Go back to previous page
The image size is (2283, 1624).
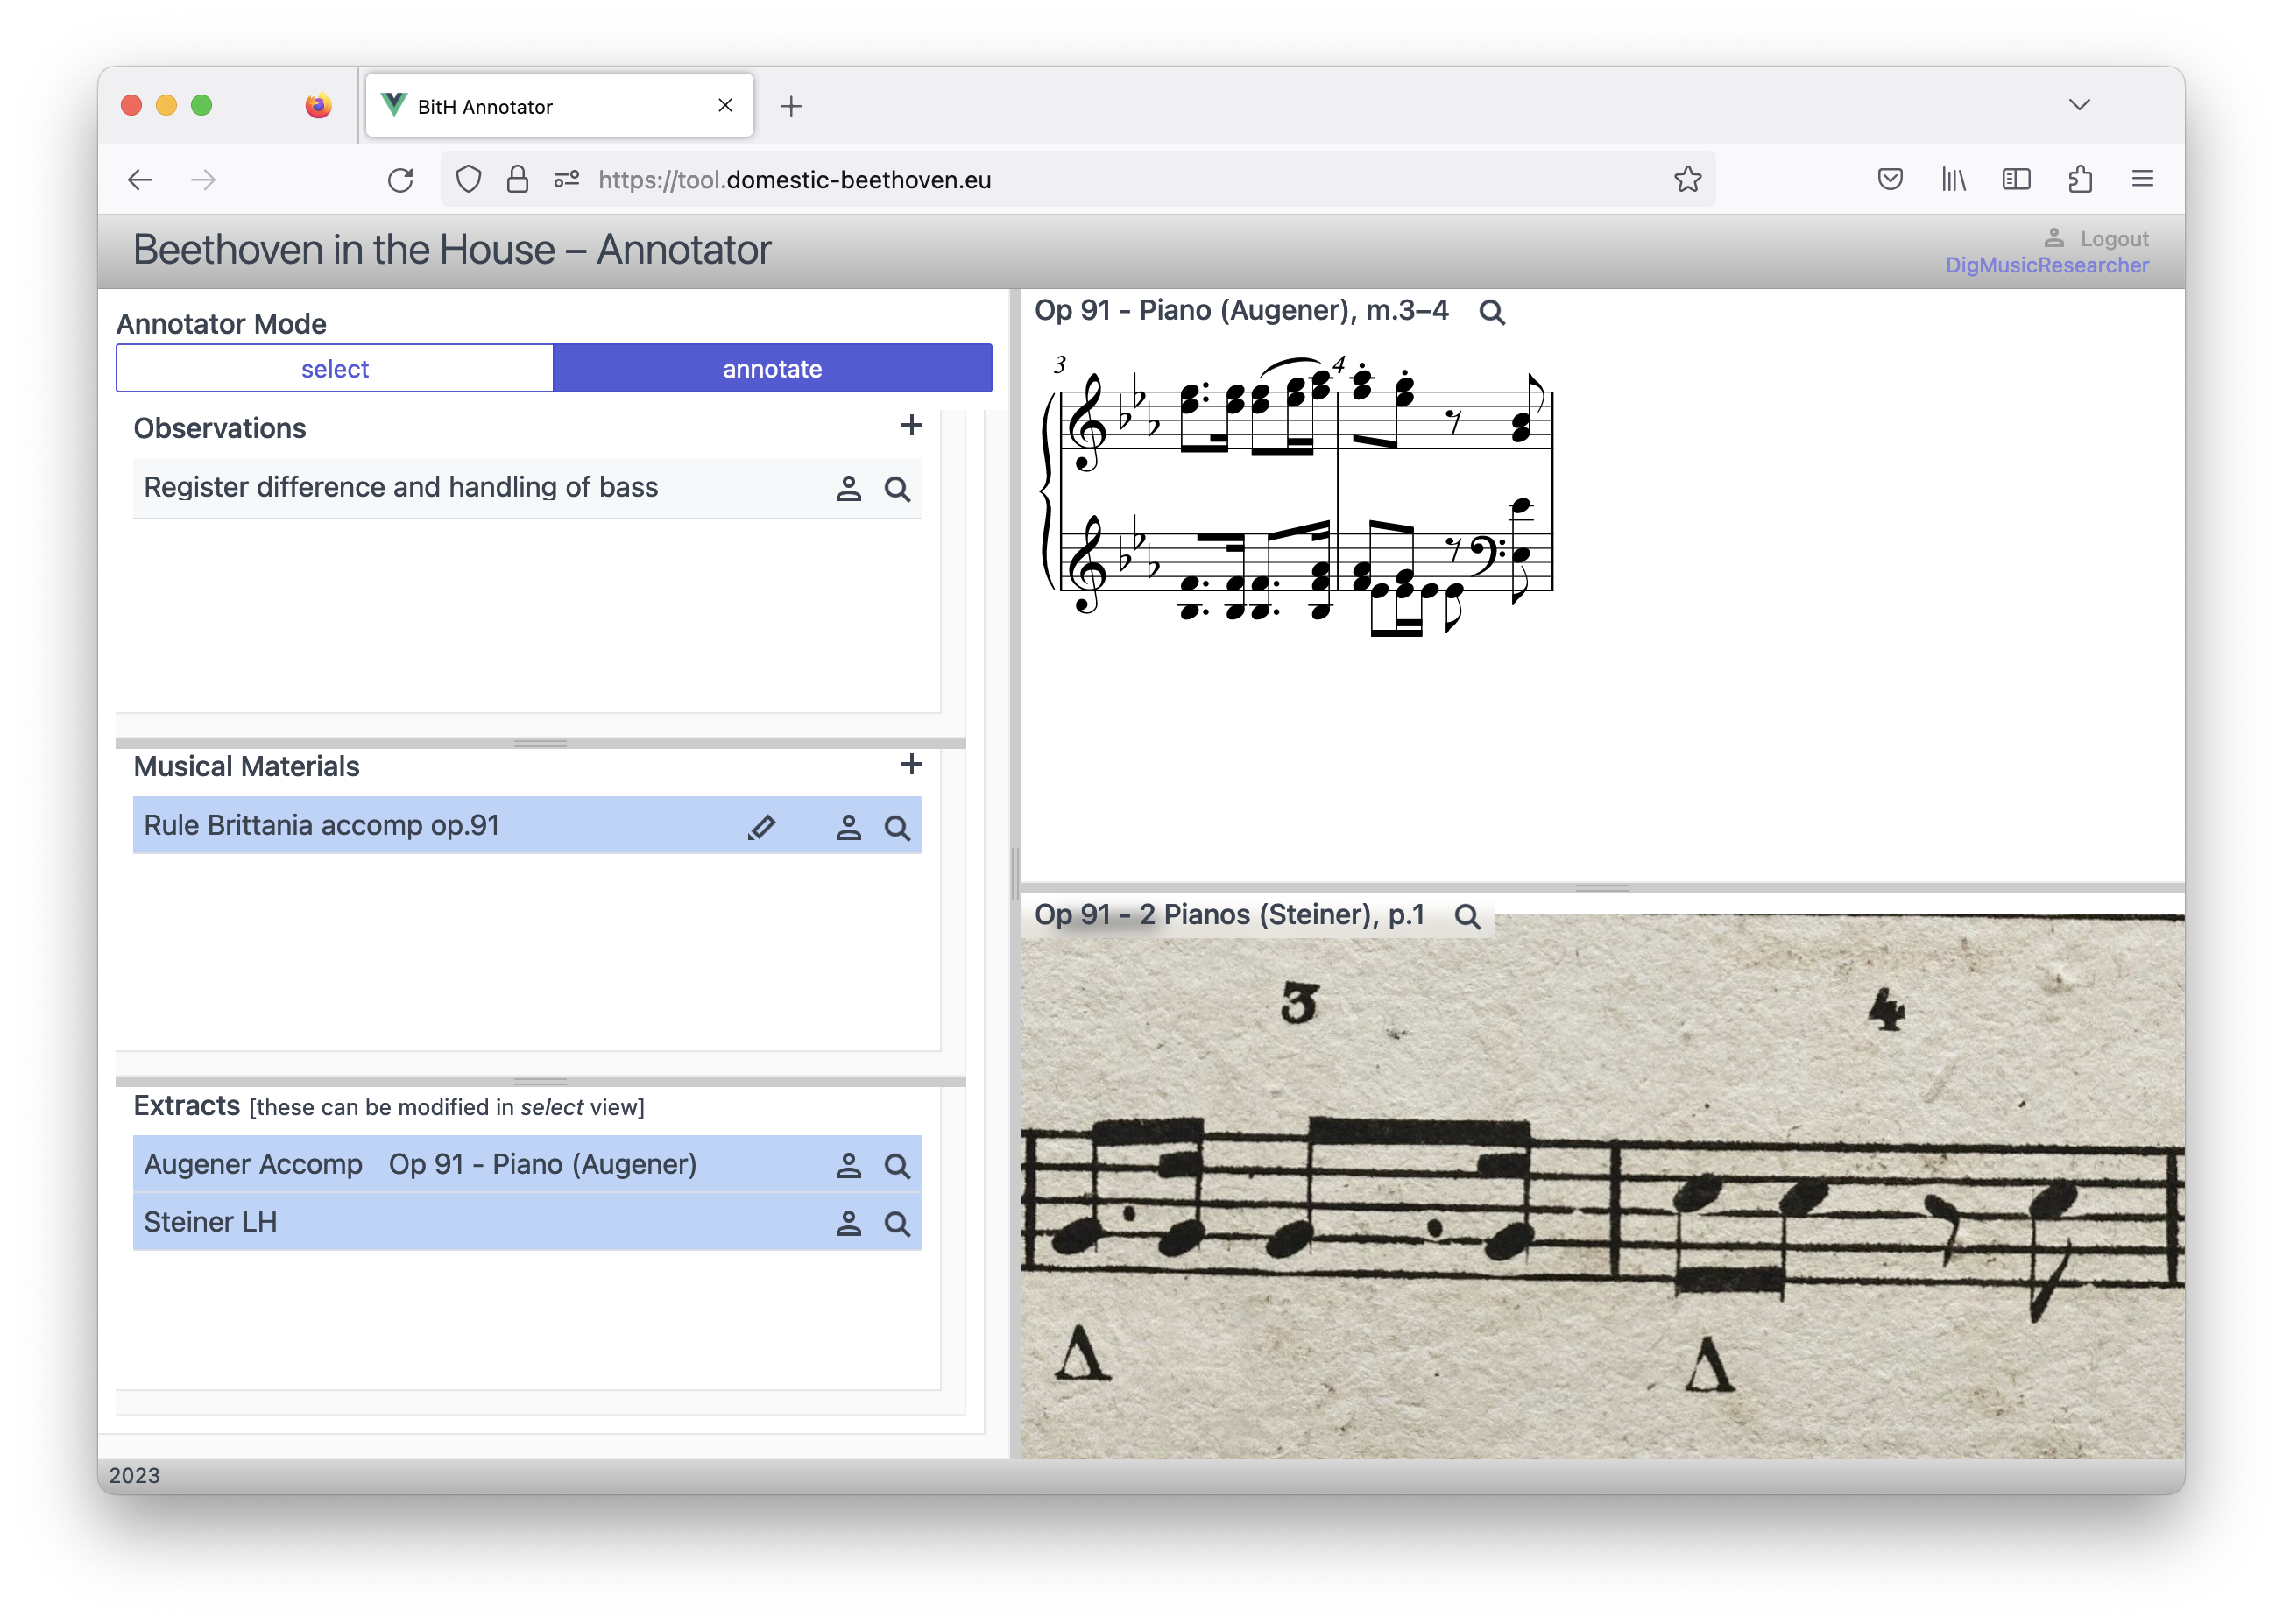tap(140, 180)
